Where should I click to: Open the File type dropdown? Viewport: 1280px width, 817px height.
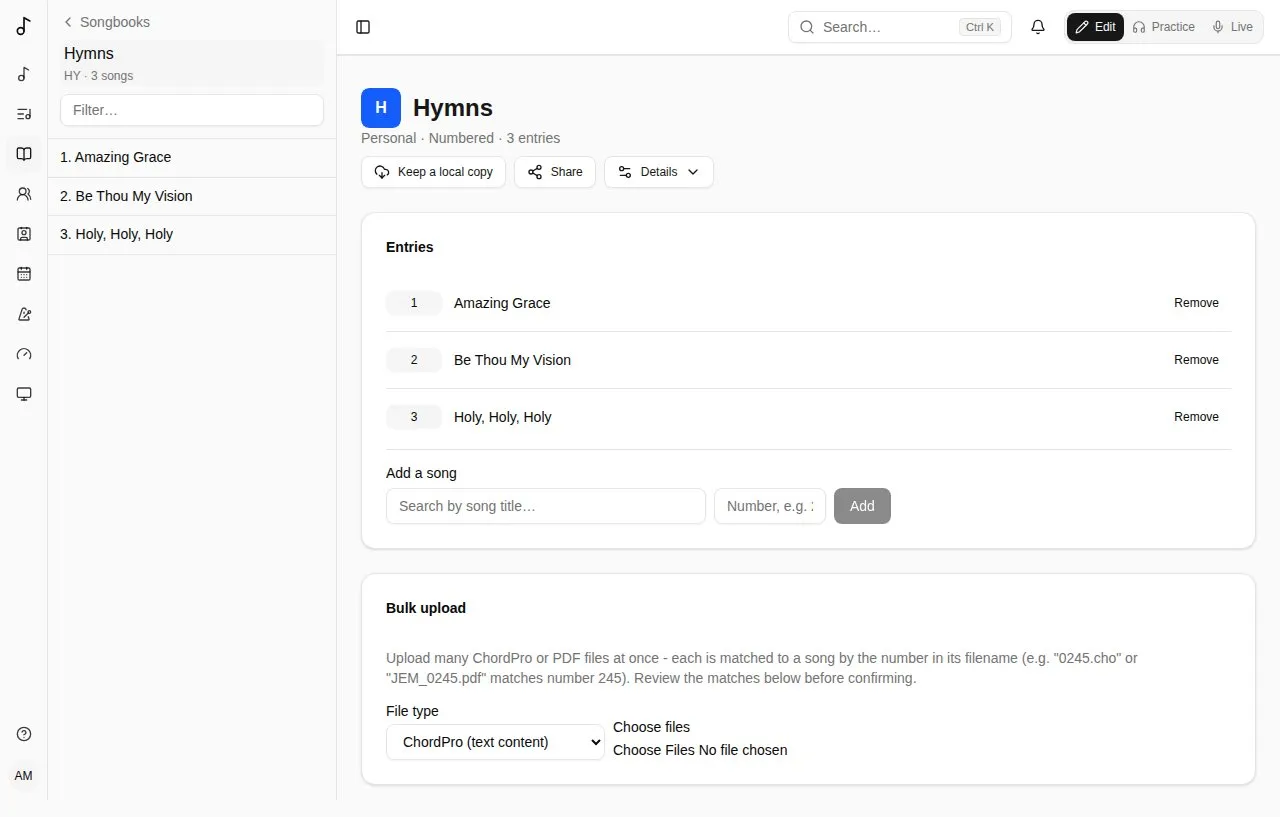[495, 742]
